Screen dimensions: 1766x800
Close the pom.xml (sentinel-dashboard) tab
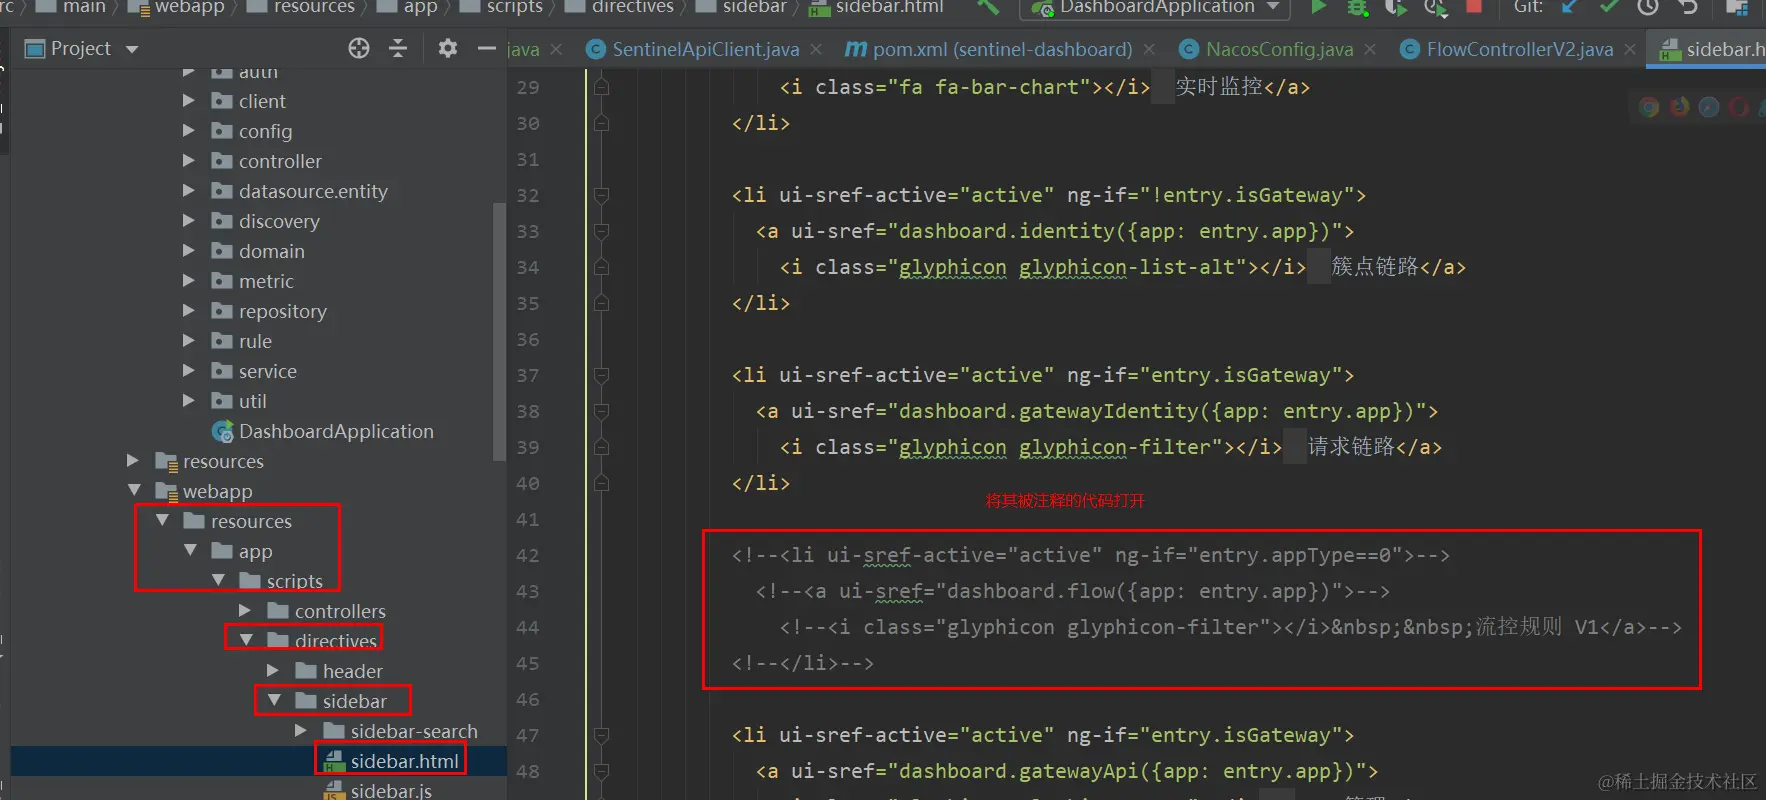1149,49
